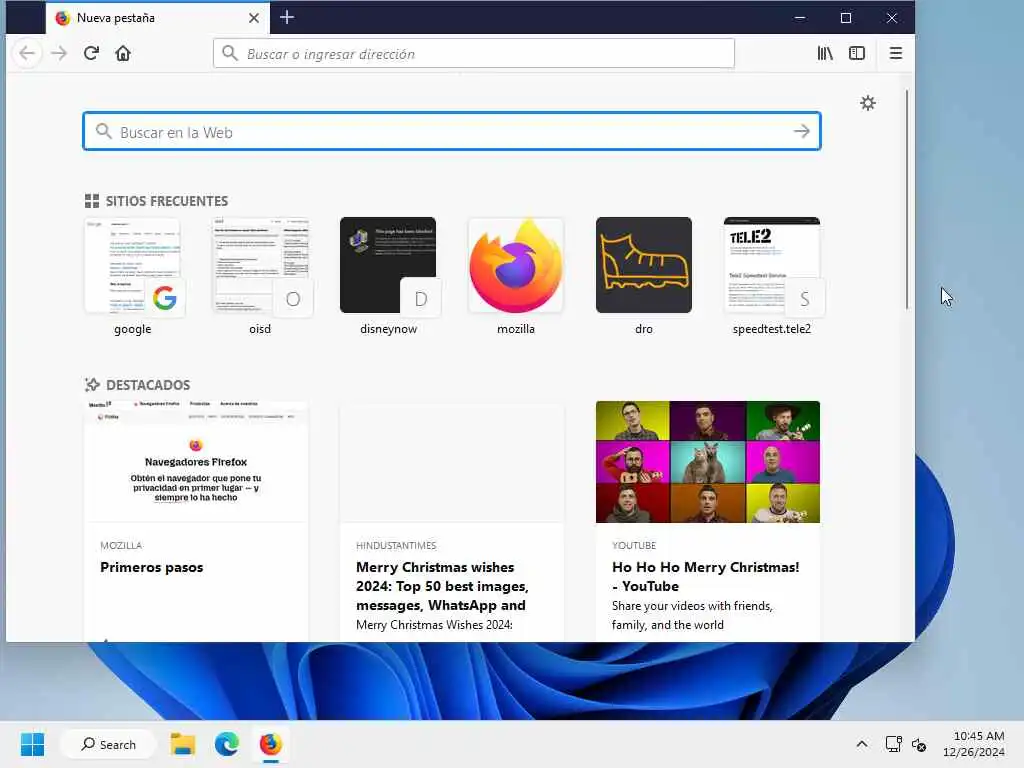Click the arrow to submit web search
Screen dimensions: 1024x768
click(801, 131)
